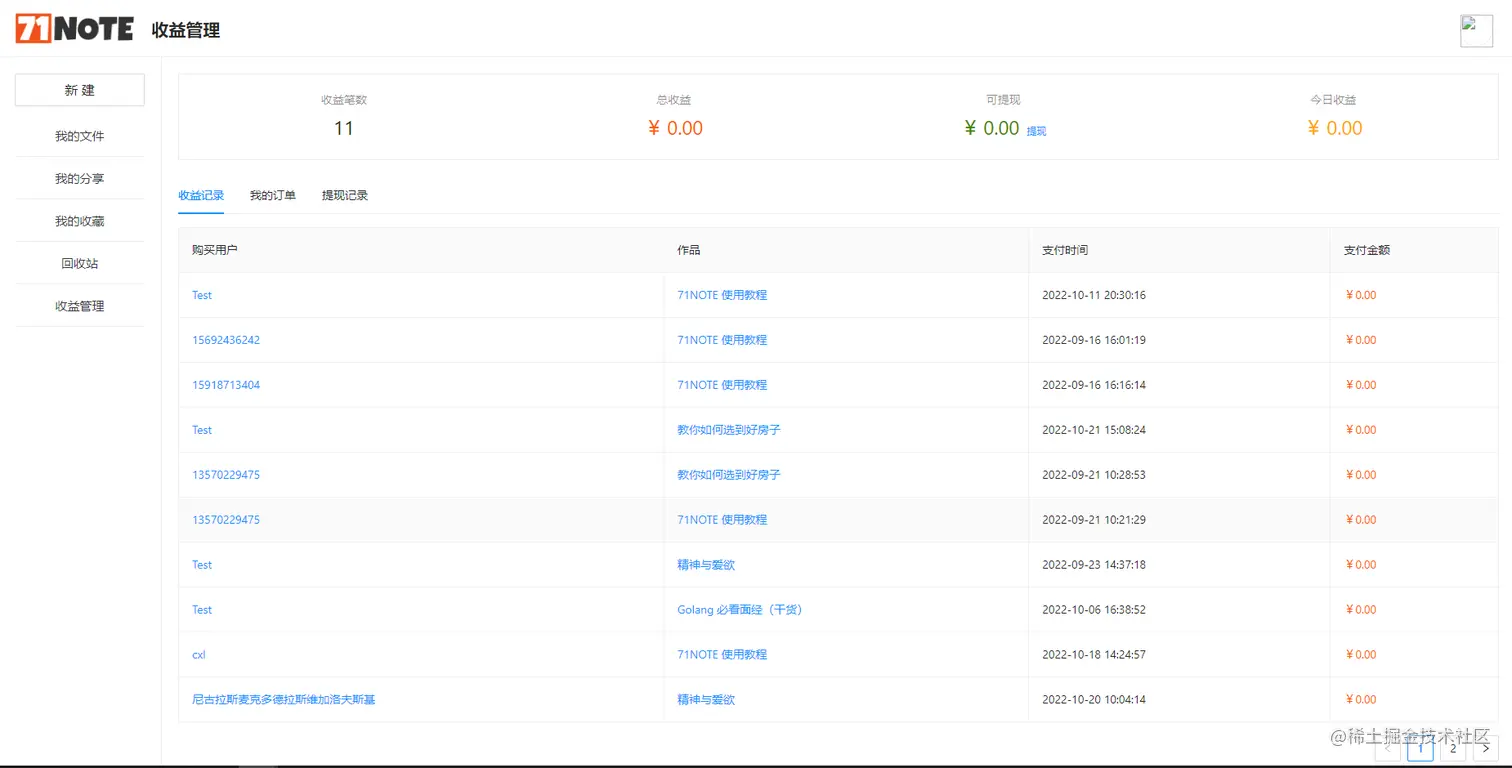
Task: Open buyer 尼古拉斯麦克多德拉斯维加洛夫斯基
Action: 284,700
